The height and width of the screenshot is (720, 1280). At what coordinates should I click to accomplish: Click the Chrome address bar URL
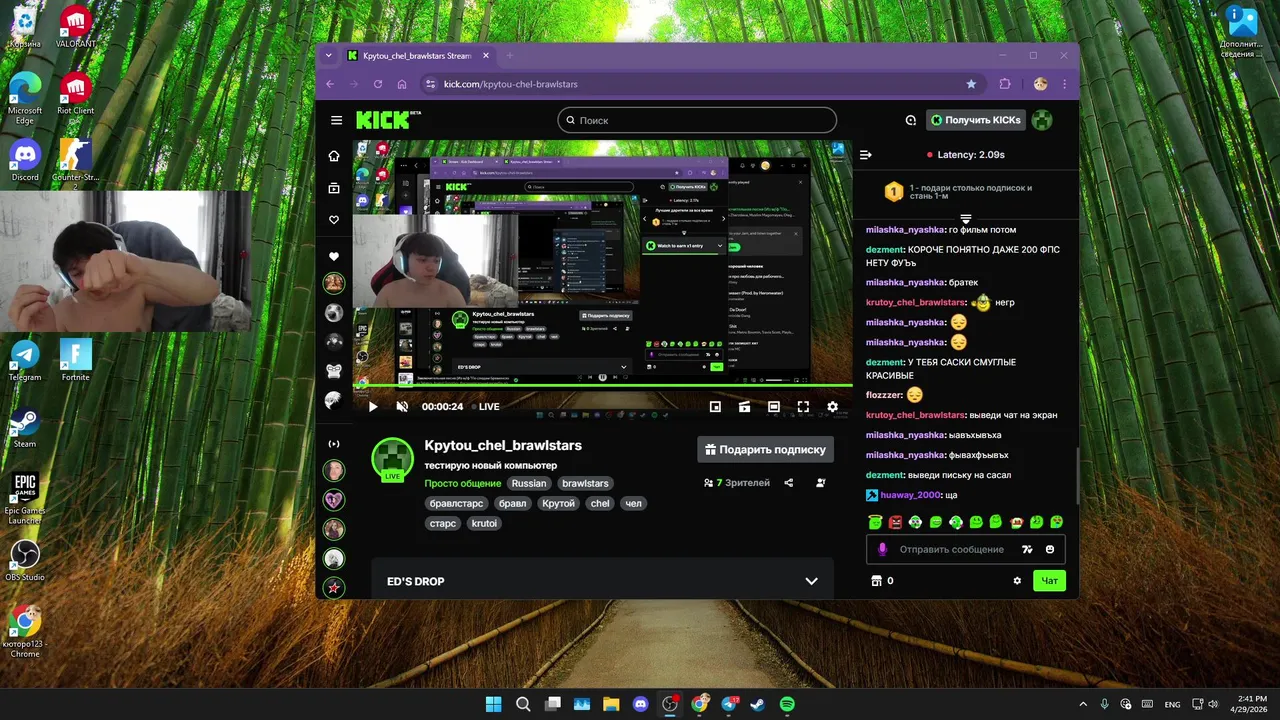[x=511, y=84]
